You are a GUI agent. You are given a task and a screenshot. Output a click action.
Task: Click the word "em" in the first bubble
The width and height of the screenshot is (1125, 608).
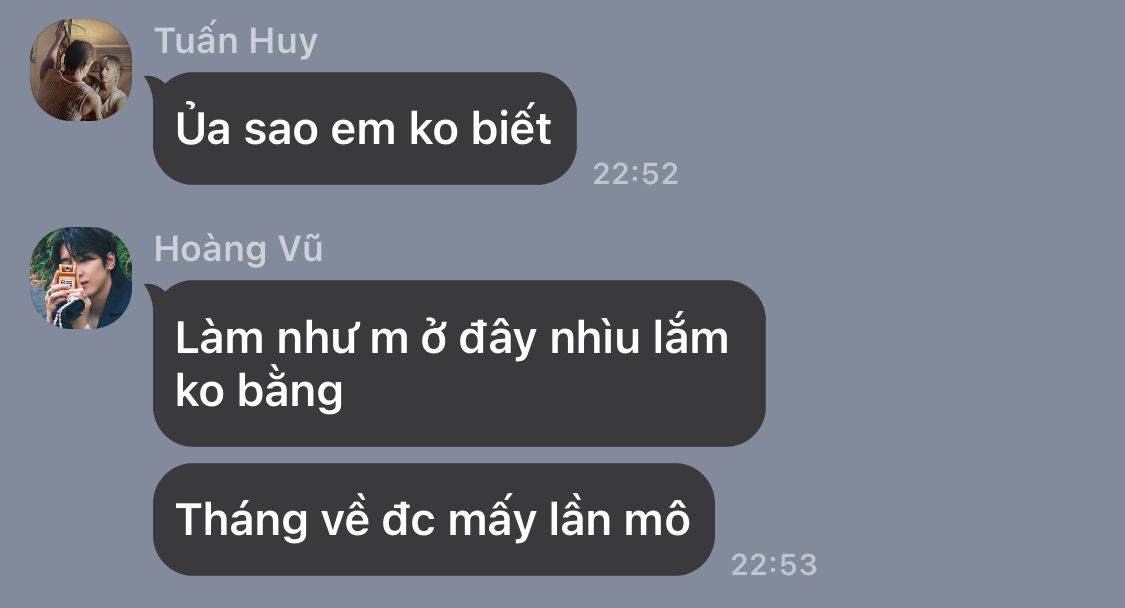tap(363, 131)
